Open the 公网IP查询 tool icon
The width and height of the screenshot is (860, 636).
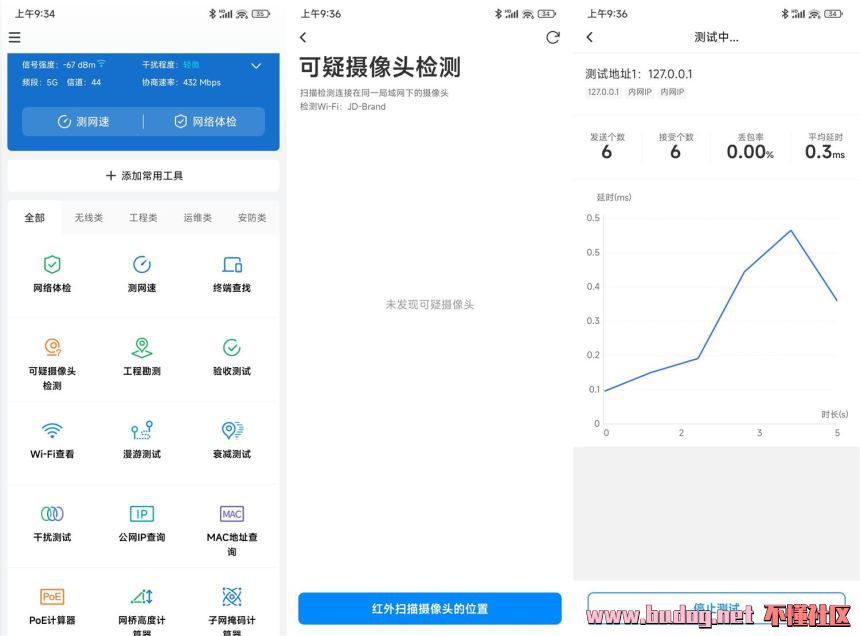coord(142,514)
